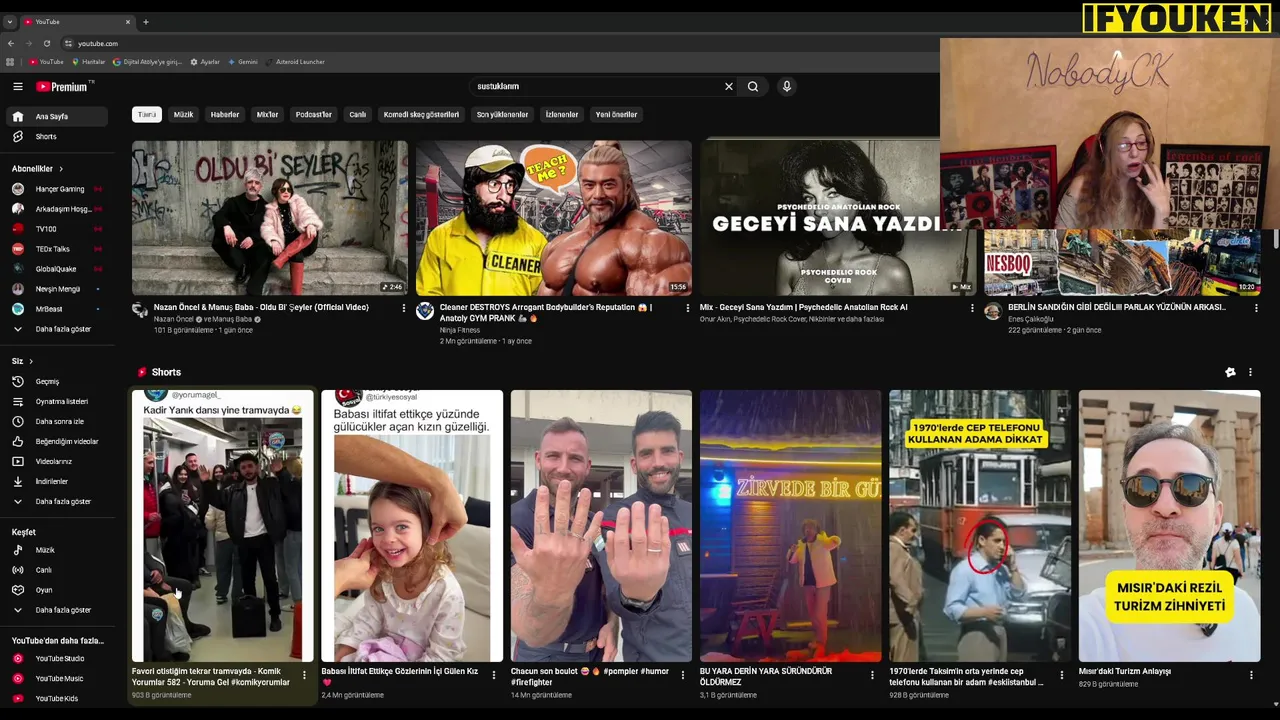Show more subscriptions with Daha fazla göster
Image resolution: width=1280 pixels, height=720 pixels.
click(x=55, y=329)
